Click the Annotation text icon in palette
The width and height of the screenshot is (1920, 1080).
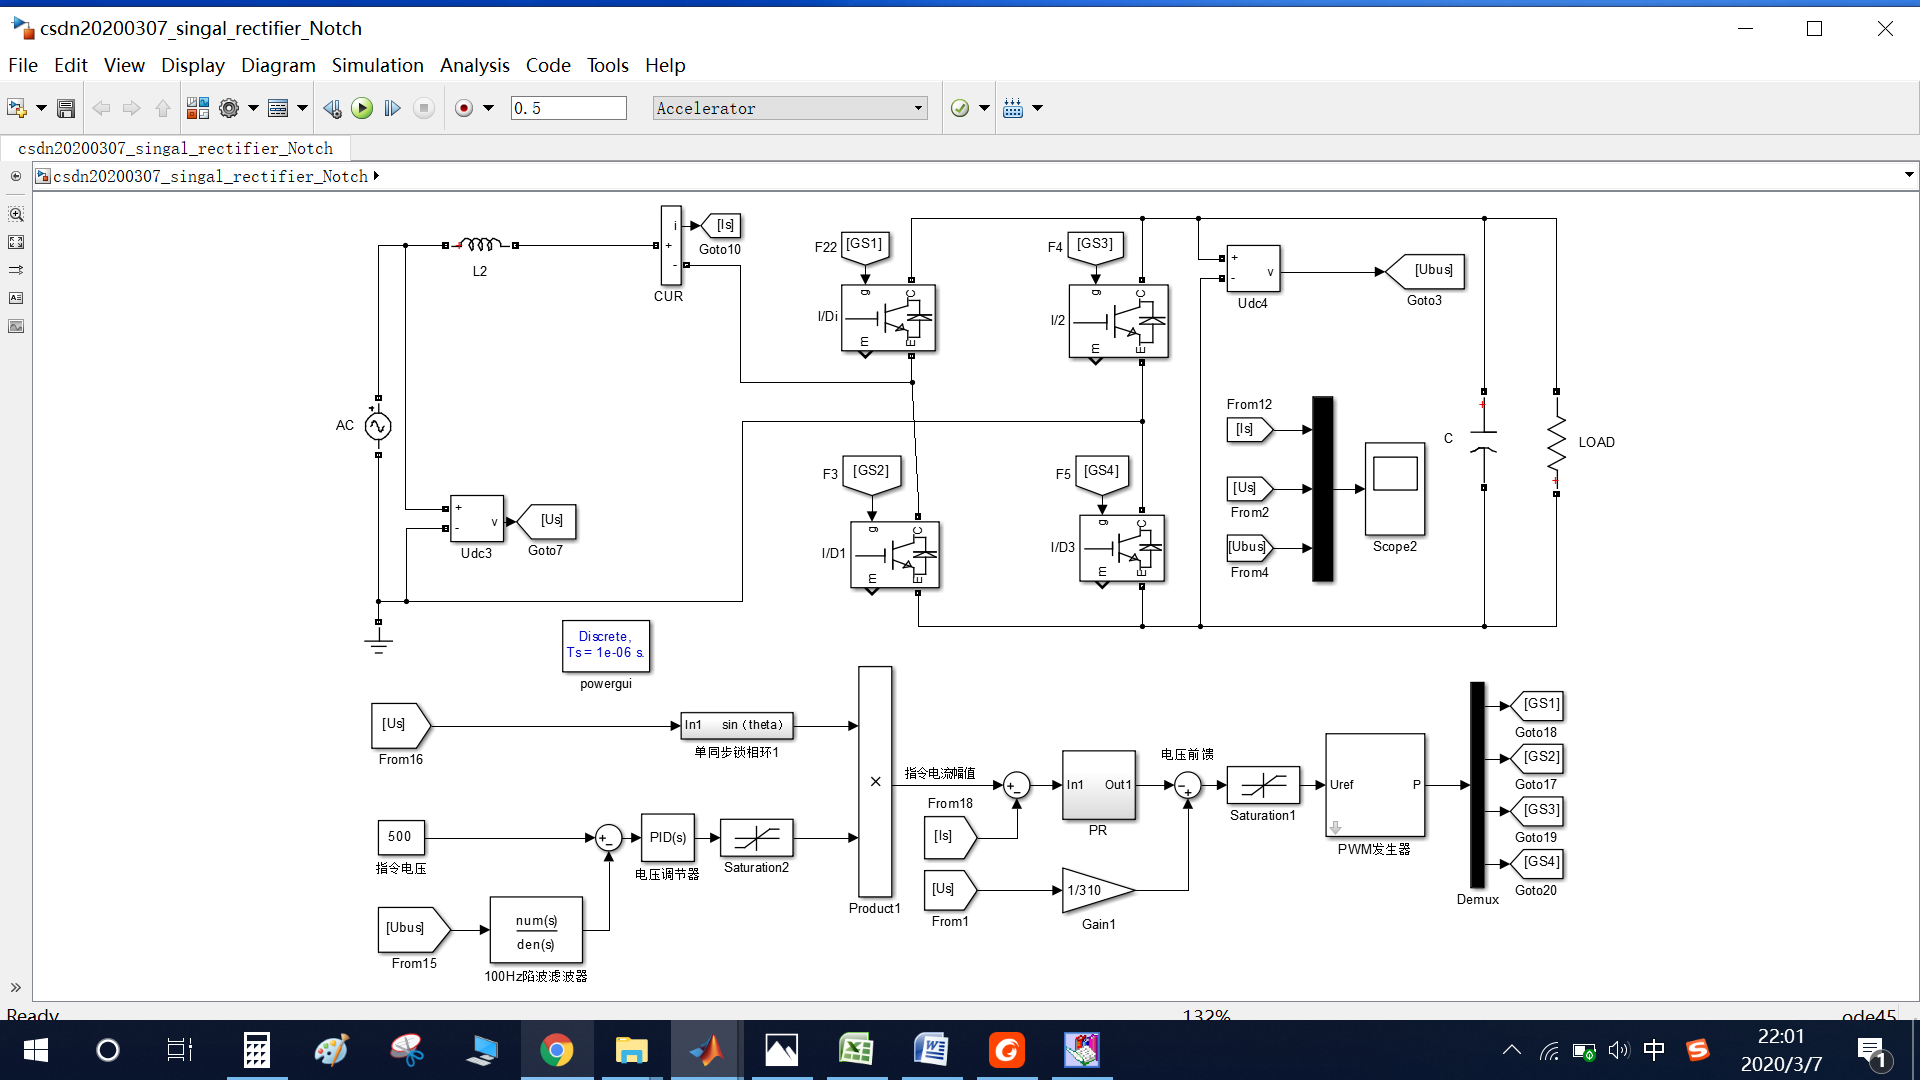click(16, 298)
